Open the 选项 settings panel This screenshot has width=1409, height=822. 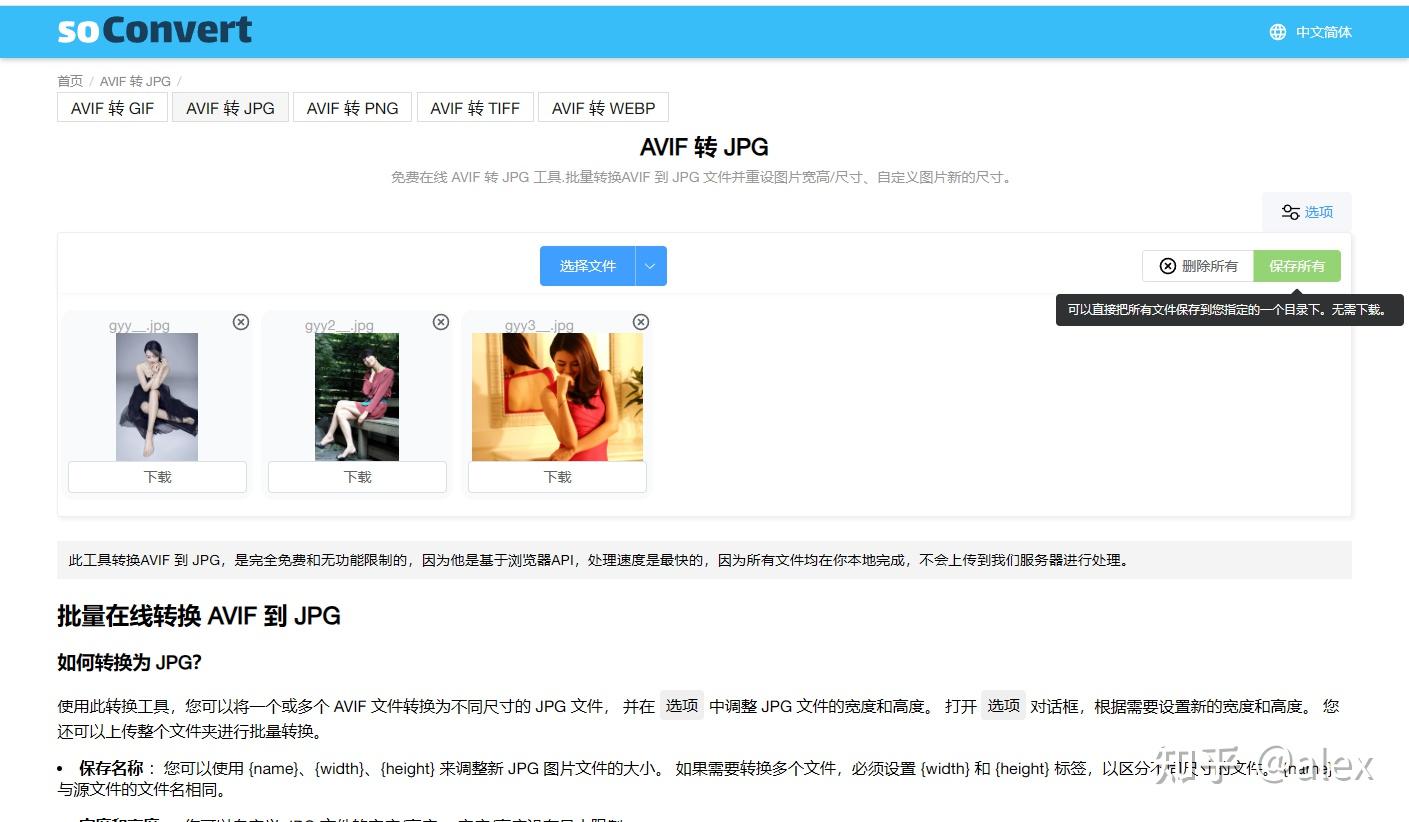(x=1306, y=211)
